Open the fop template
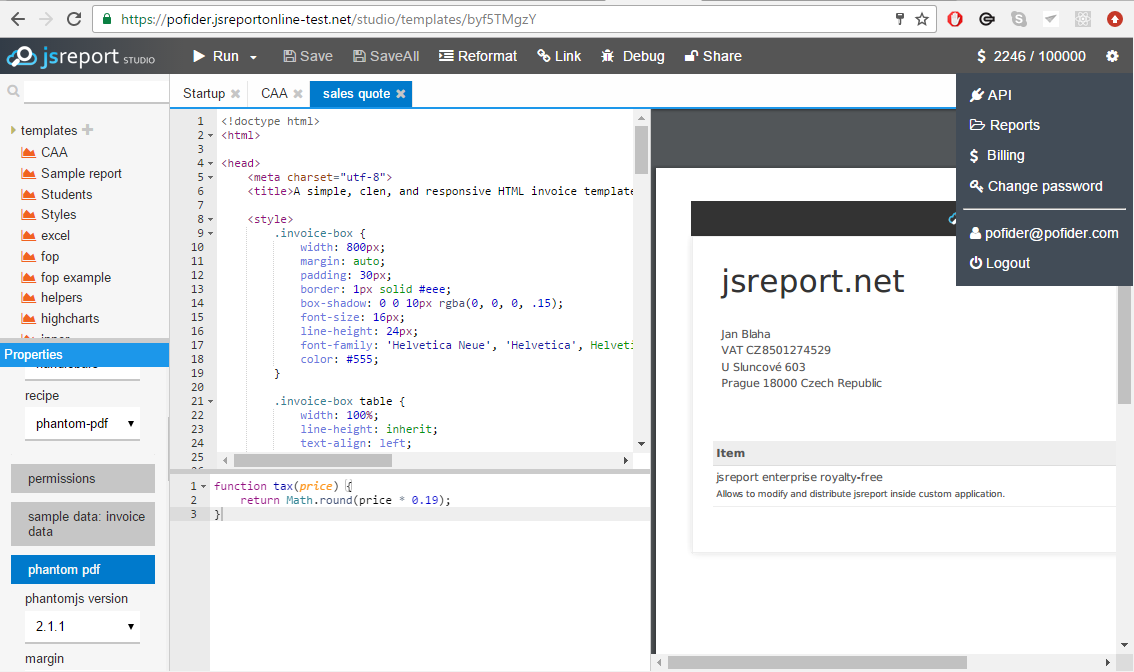This screenshot has height=672, width=1134. click(50, 257)
